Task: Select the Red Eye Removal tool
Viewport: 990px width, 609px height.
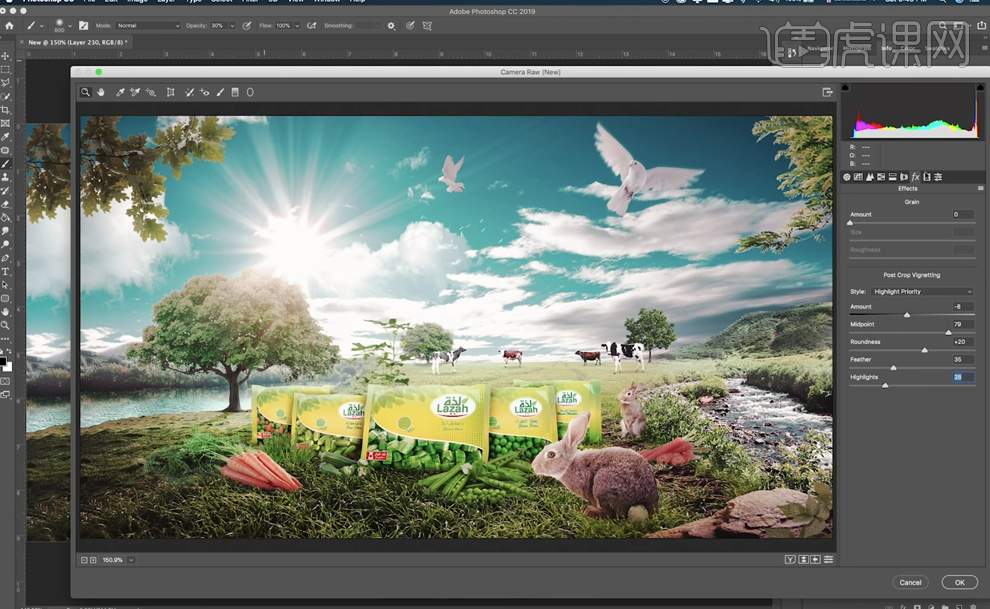Action: coord(205,92)
